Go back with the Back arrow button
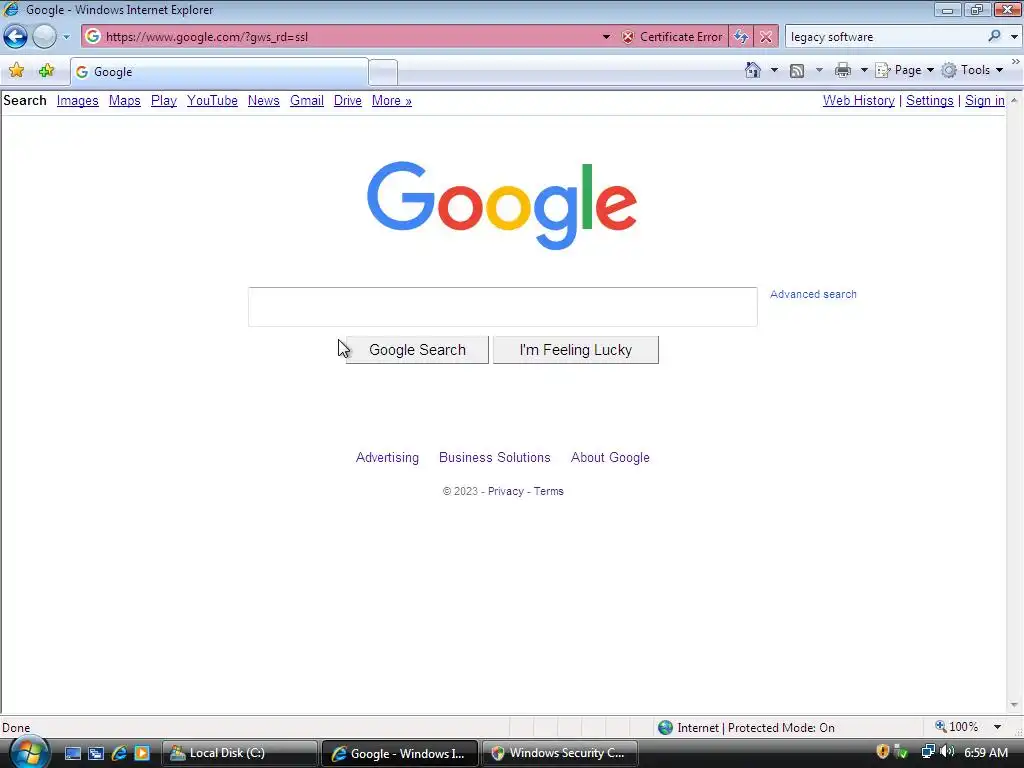 (x=16, y=37)
